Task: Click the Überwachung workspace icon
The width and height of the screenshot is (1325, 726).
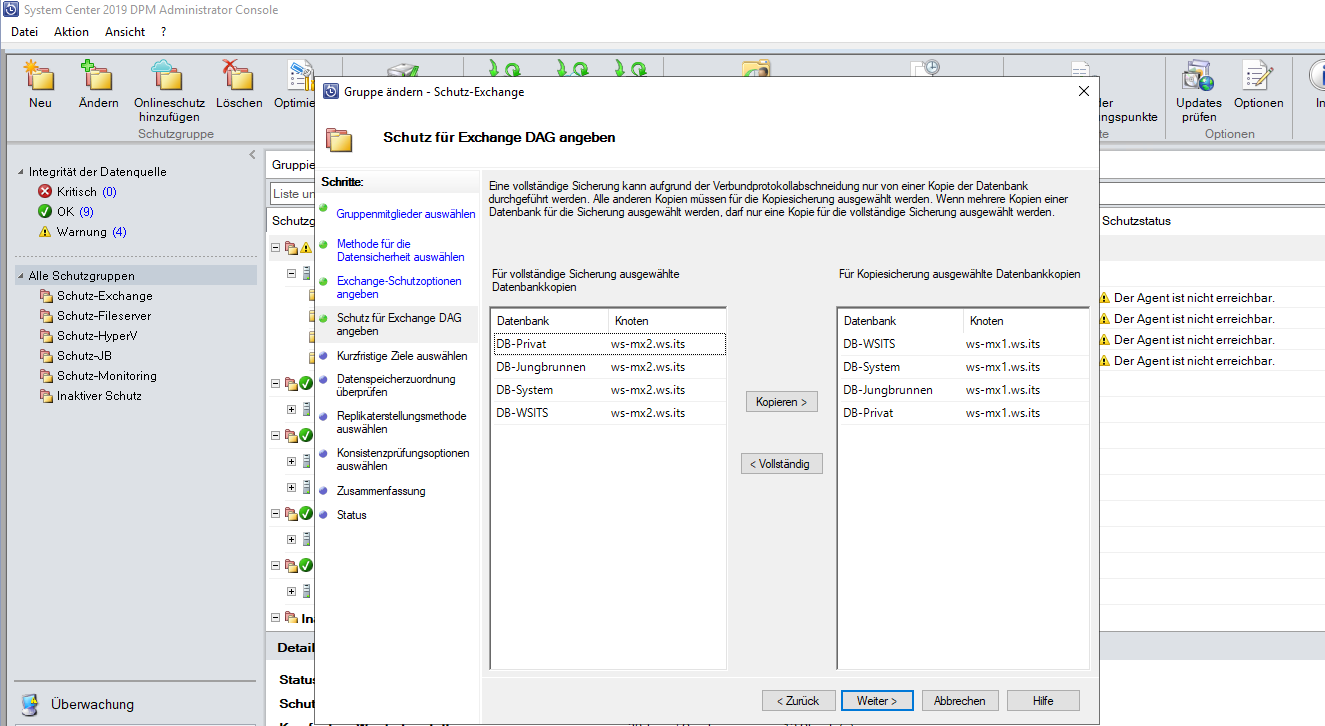Action: (30, 704)
